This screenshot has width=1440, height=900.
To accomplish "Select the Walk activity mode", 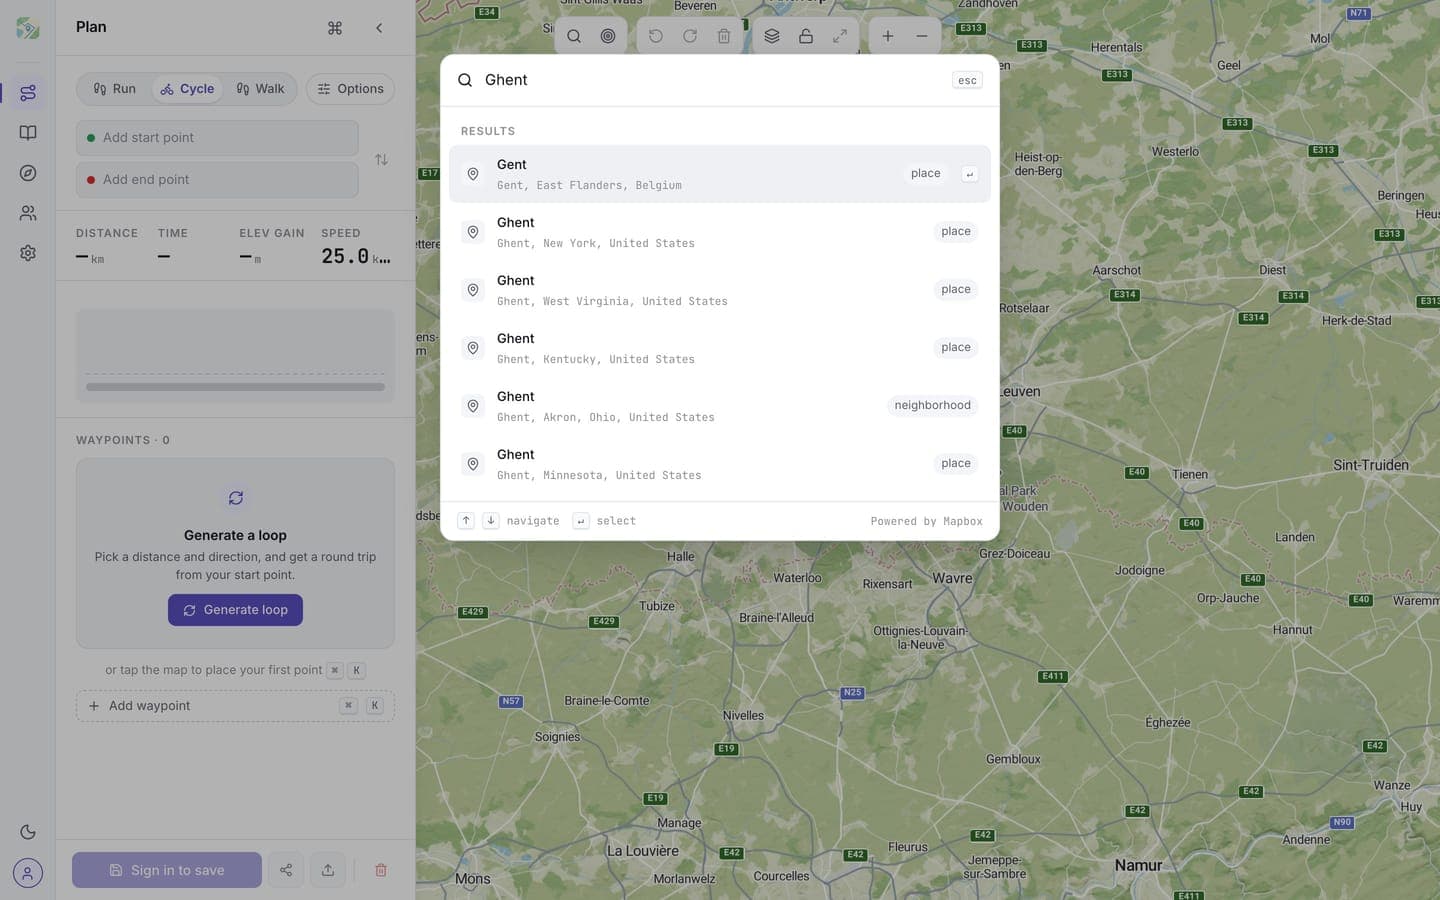I will tap(260, 89).
